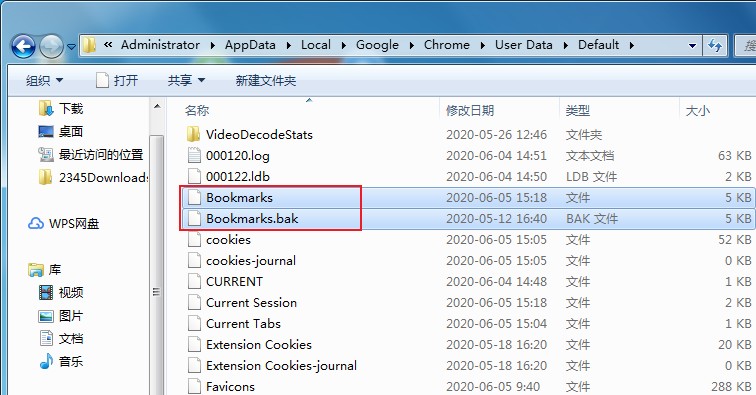Select 000122.ldb file icon

pos(194,176)
